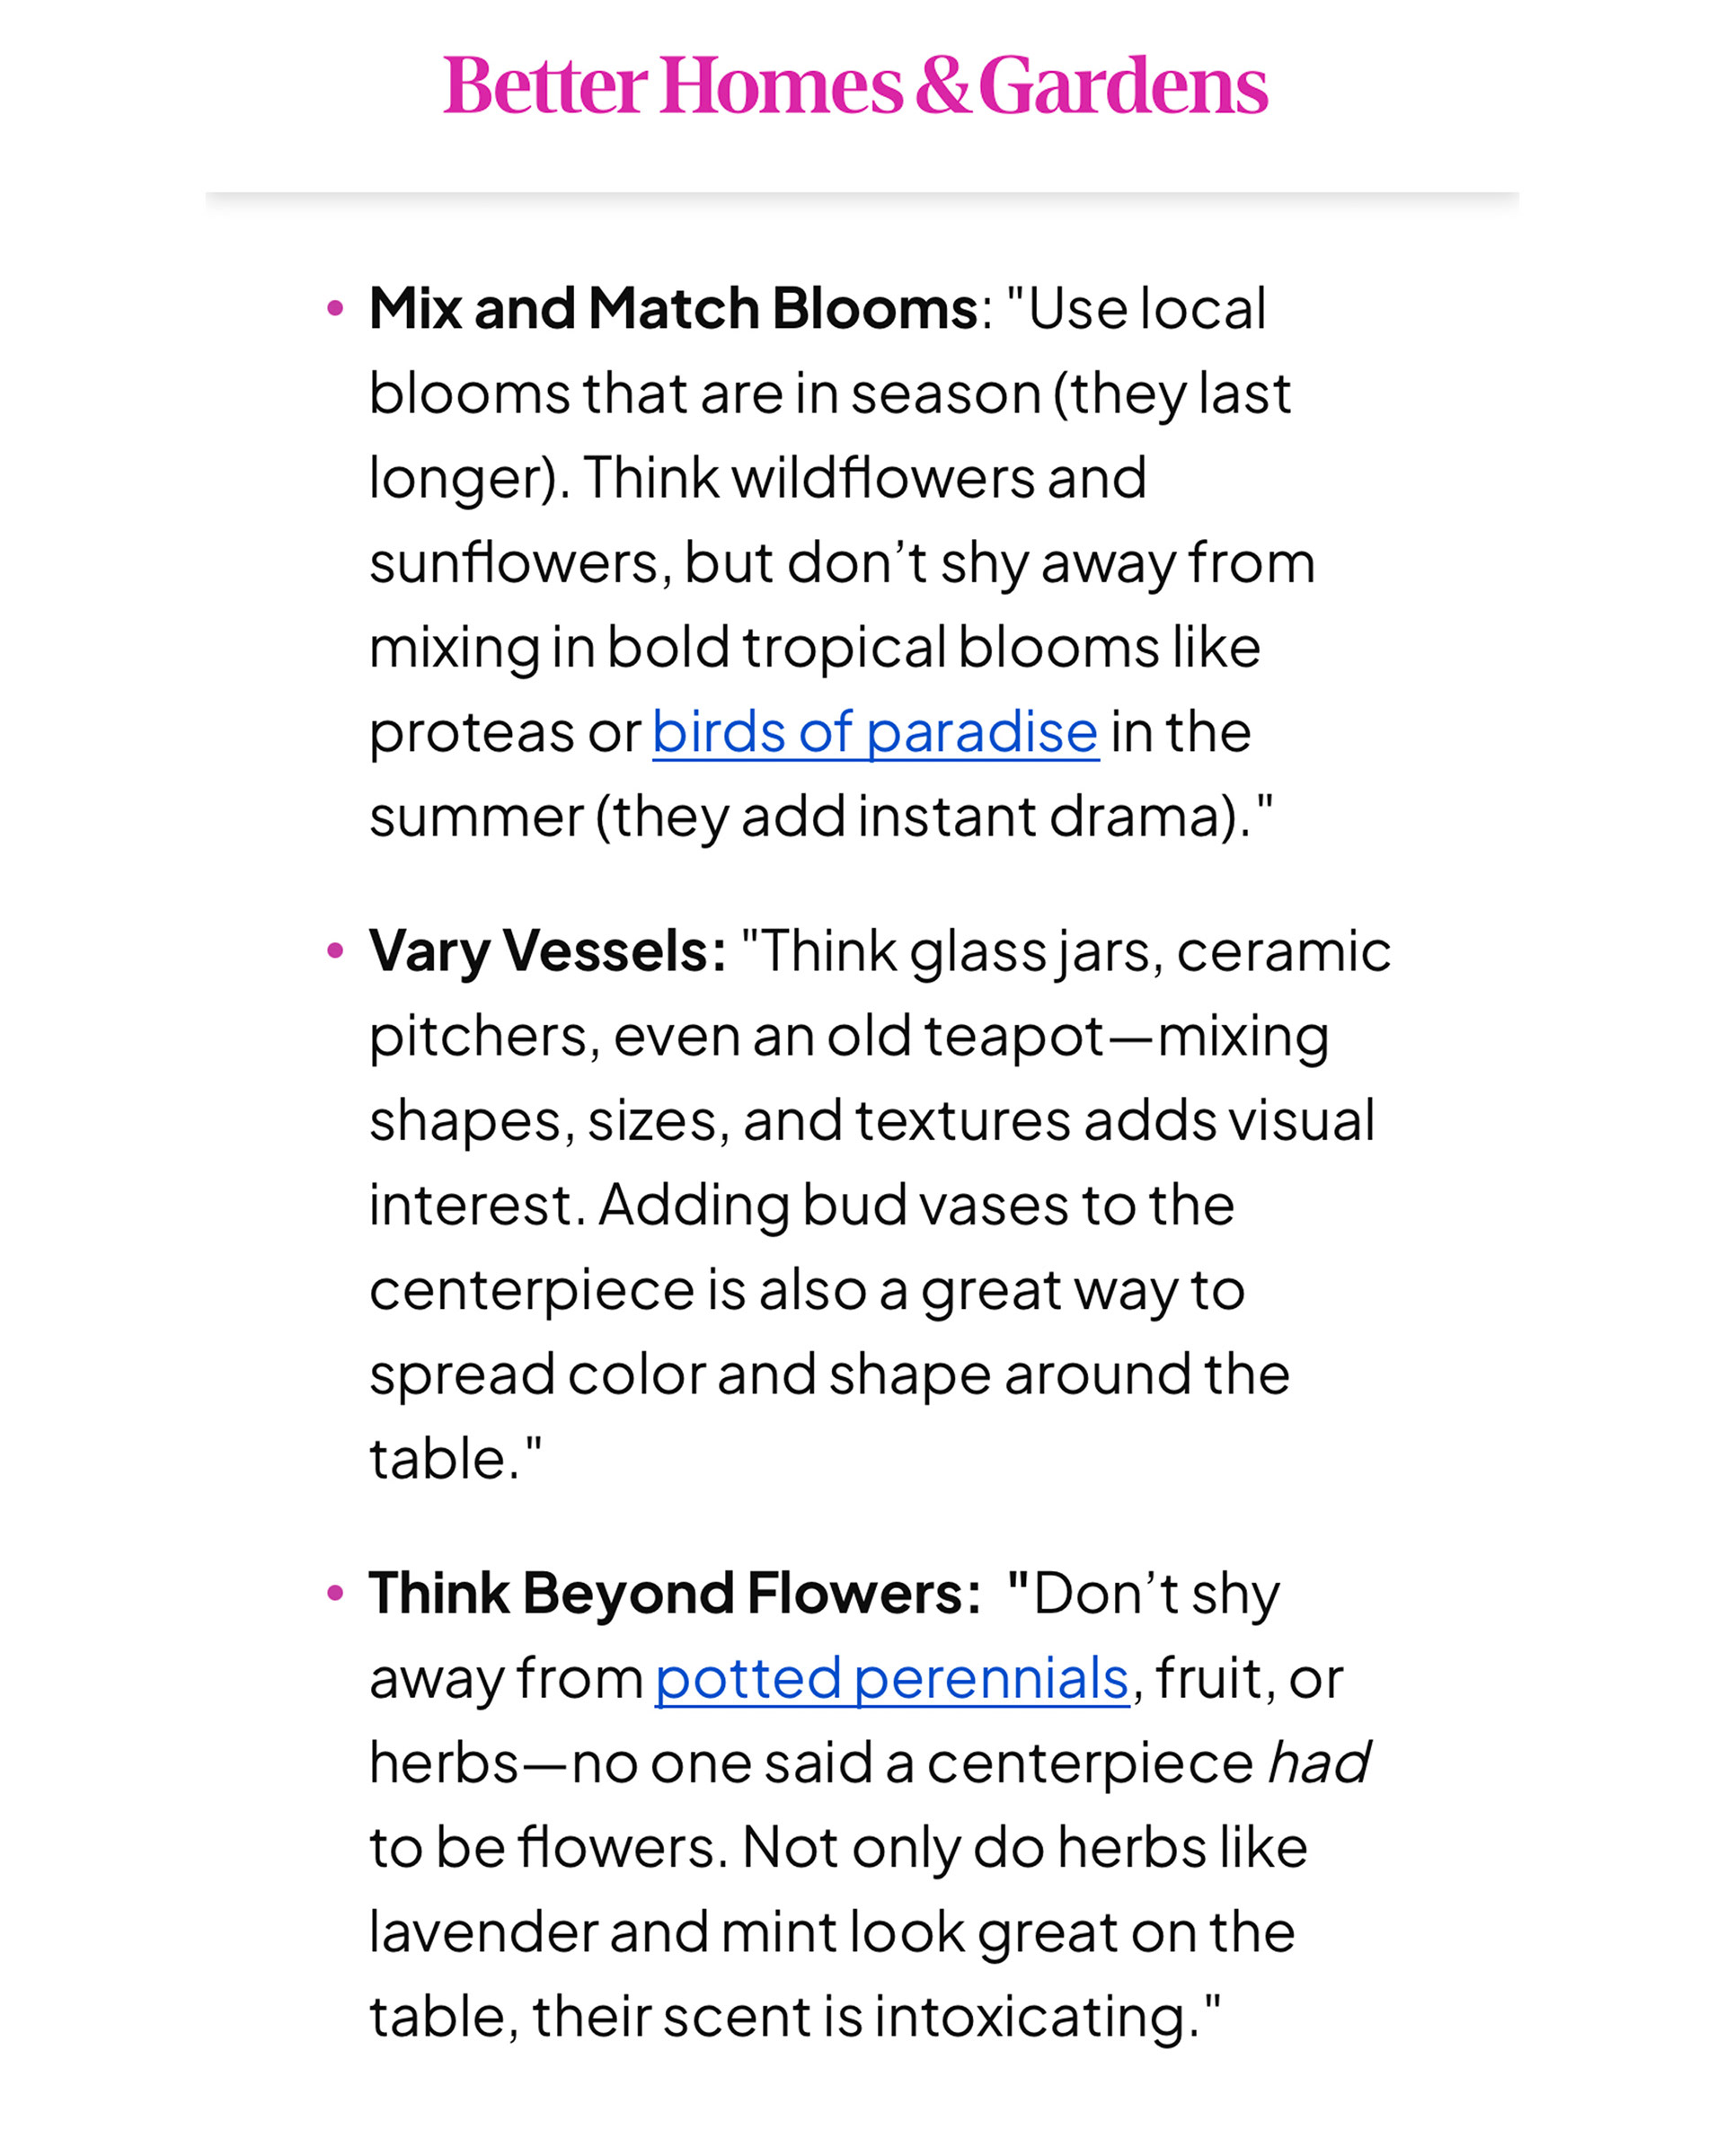The image size is (1725, 2156).
Task: Click the pink bullet beside Vary Vessels
Action: 336,950
